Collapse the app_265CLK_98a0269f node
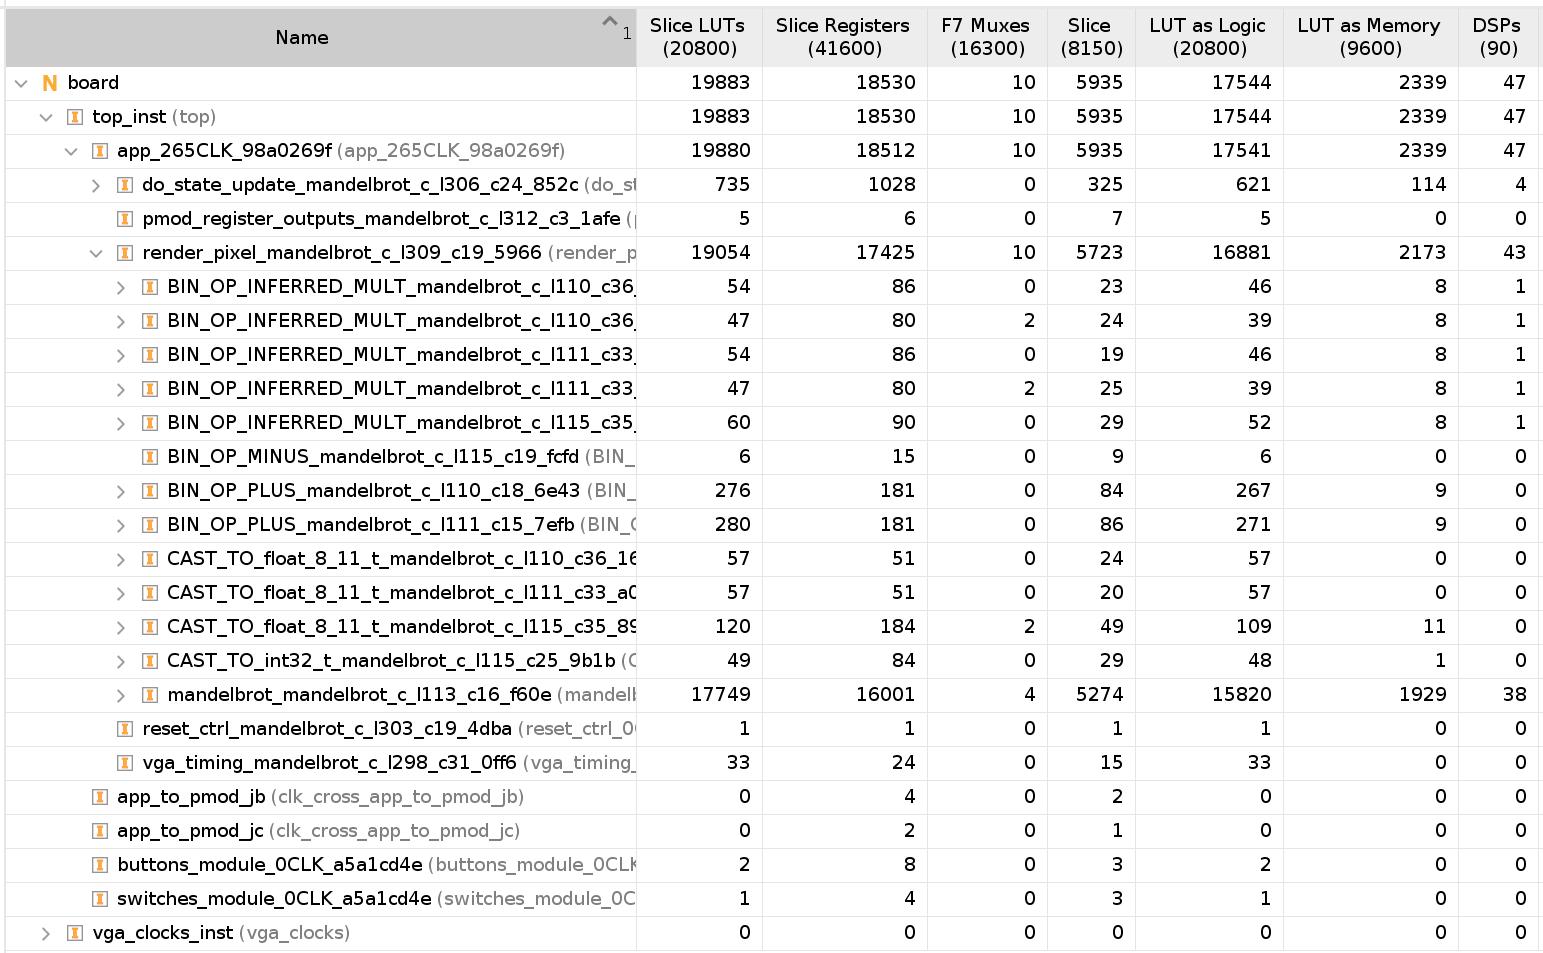This screenshot has width=1543, height=953. pos(71,151)
